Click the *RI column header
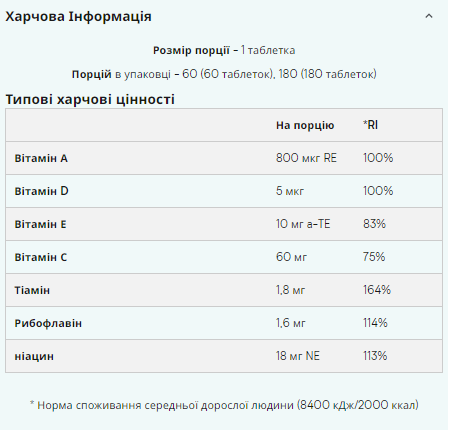Screen dimensions: 449x430 coord(370,125)
